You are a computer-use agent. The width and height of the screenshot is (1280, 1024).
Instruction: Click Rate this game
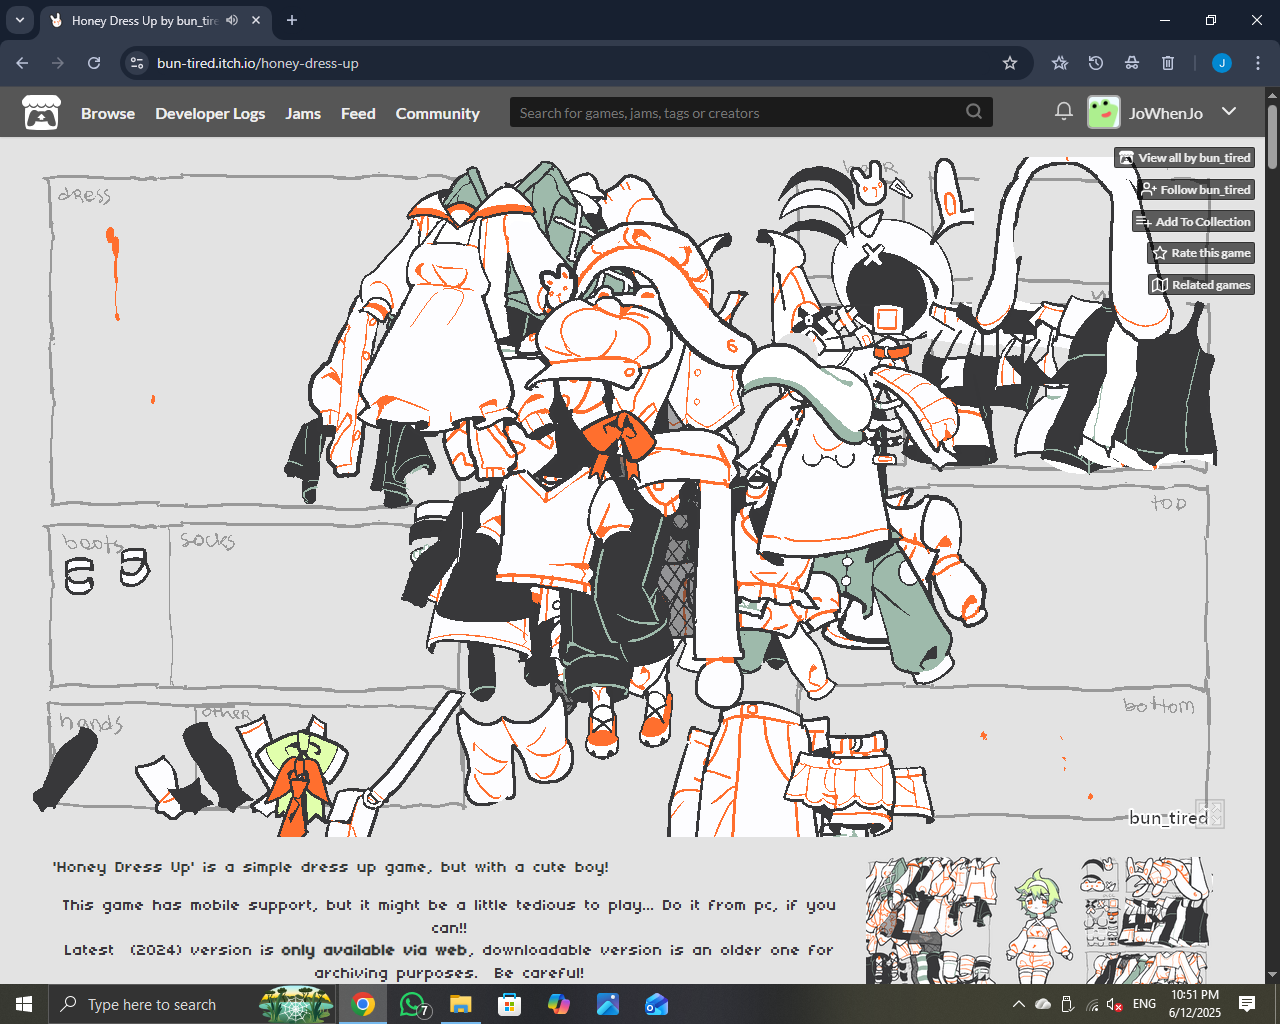[x=1201, y=253]
